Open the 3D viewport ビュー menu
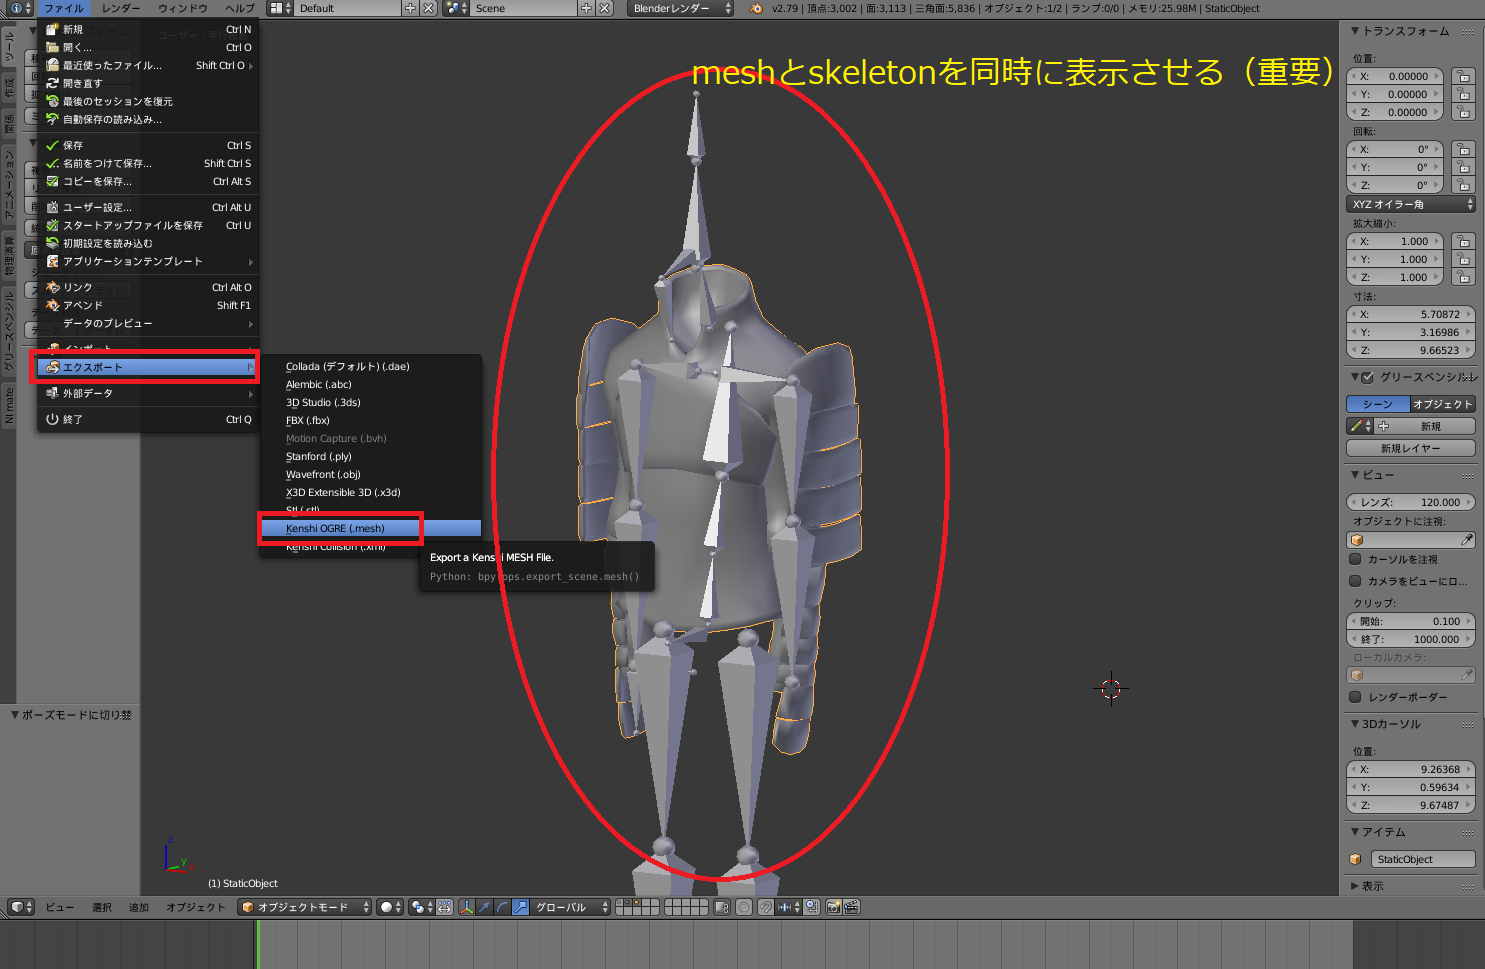The width and height of the screenshot is (1485, 969). [59, 907]
